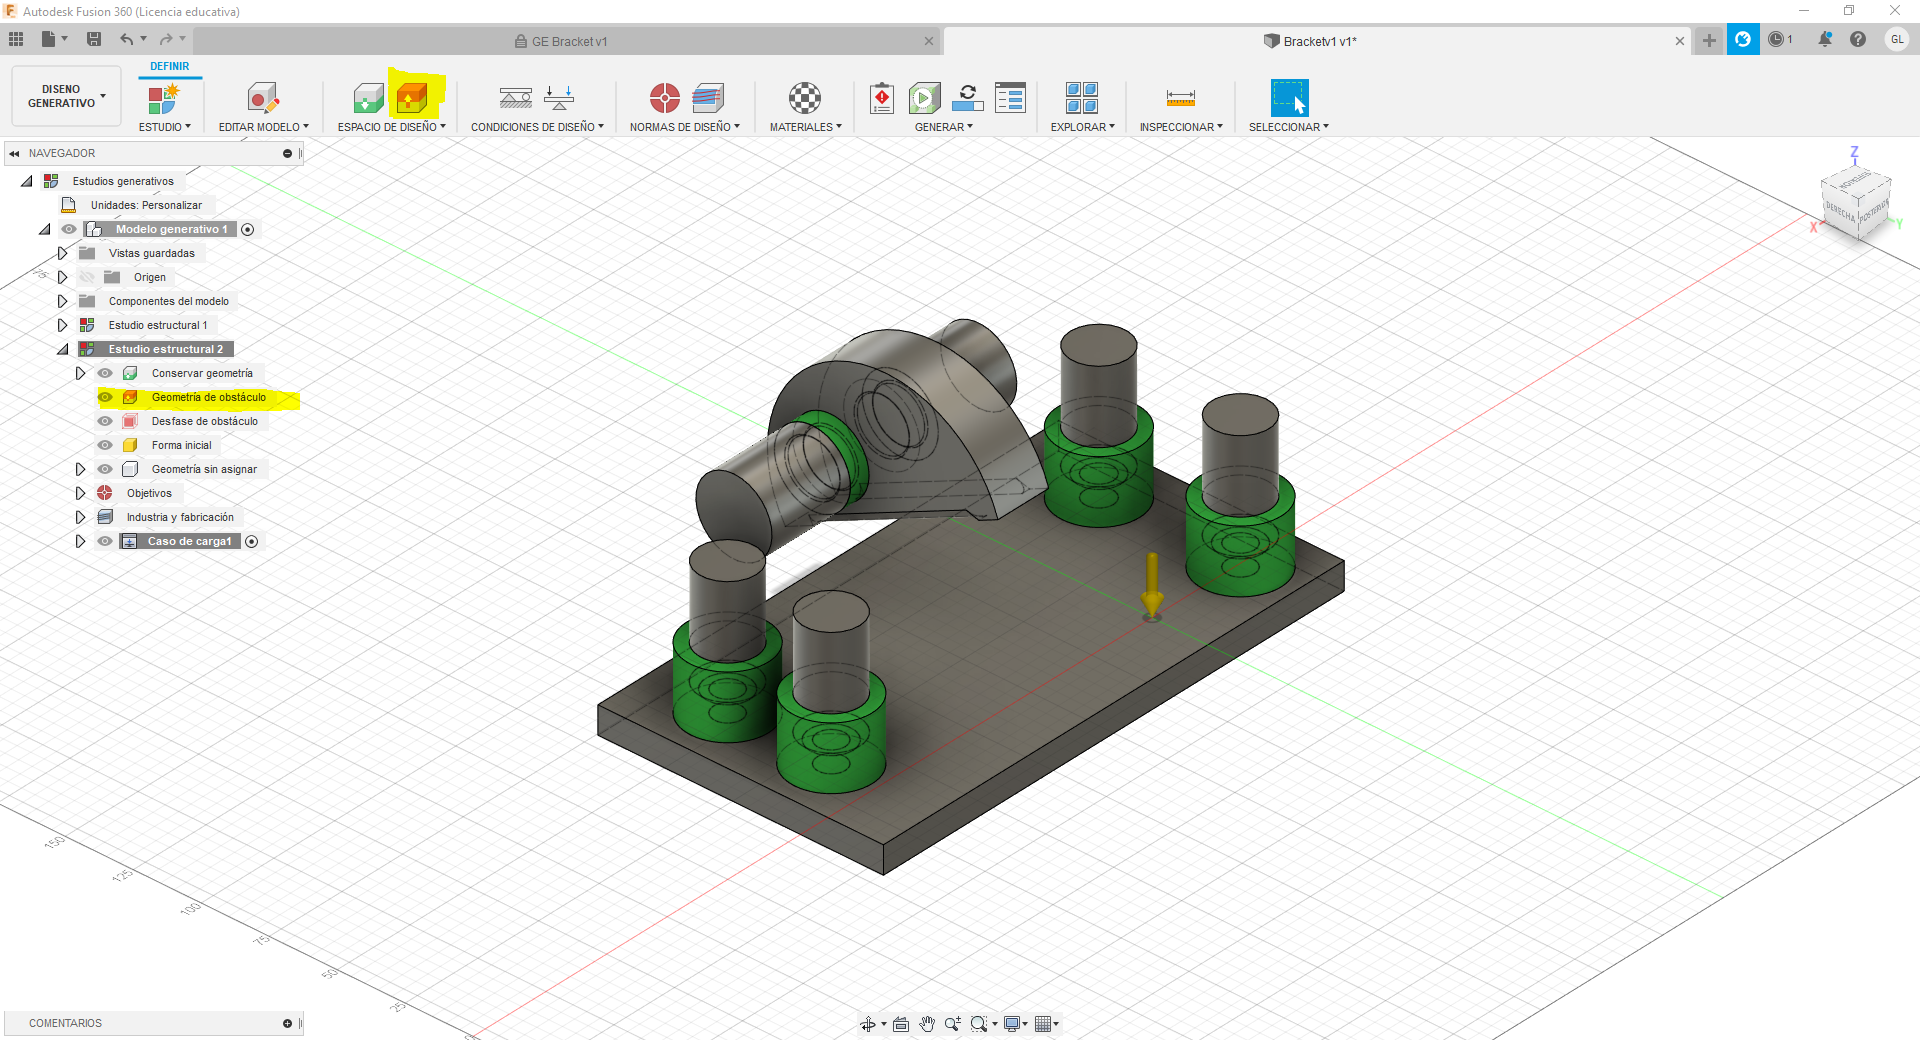The image size is (1920, 1040).
Task: Click the Redo arrow icon
Action: point(166,39)
